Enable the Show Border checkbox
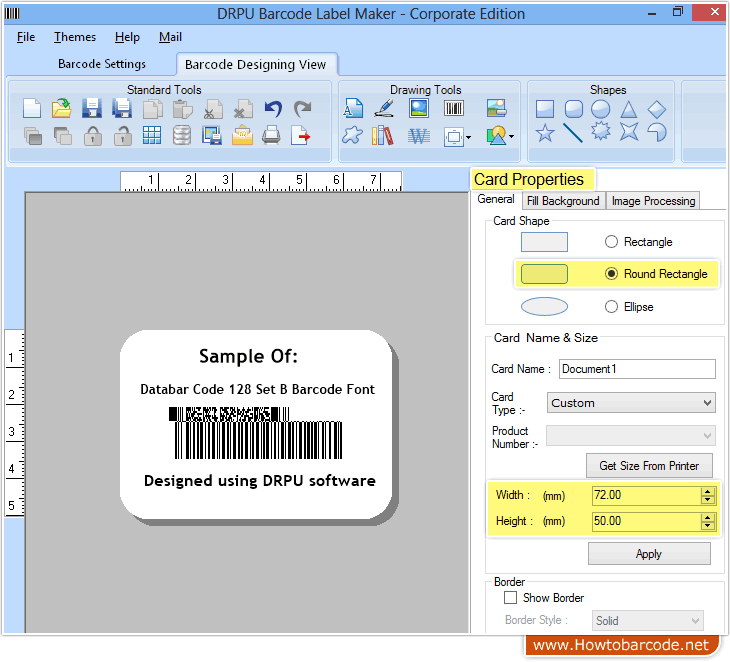 (510, 598)
